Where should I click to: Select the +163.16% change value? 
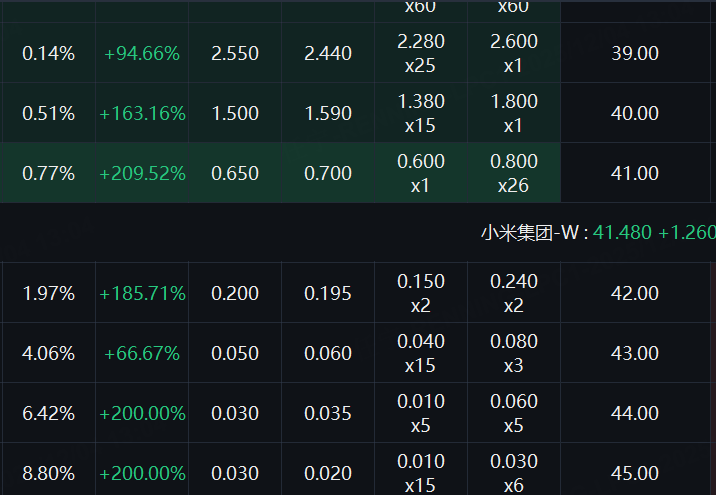(142, 113)
